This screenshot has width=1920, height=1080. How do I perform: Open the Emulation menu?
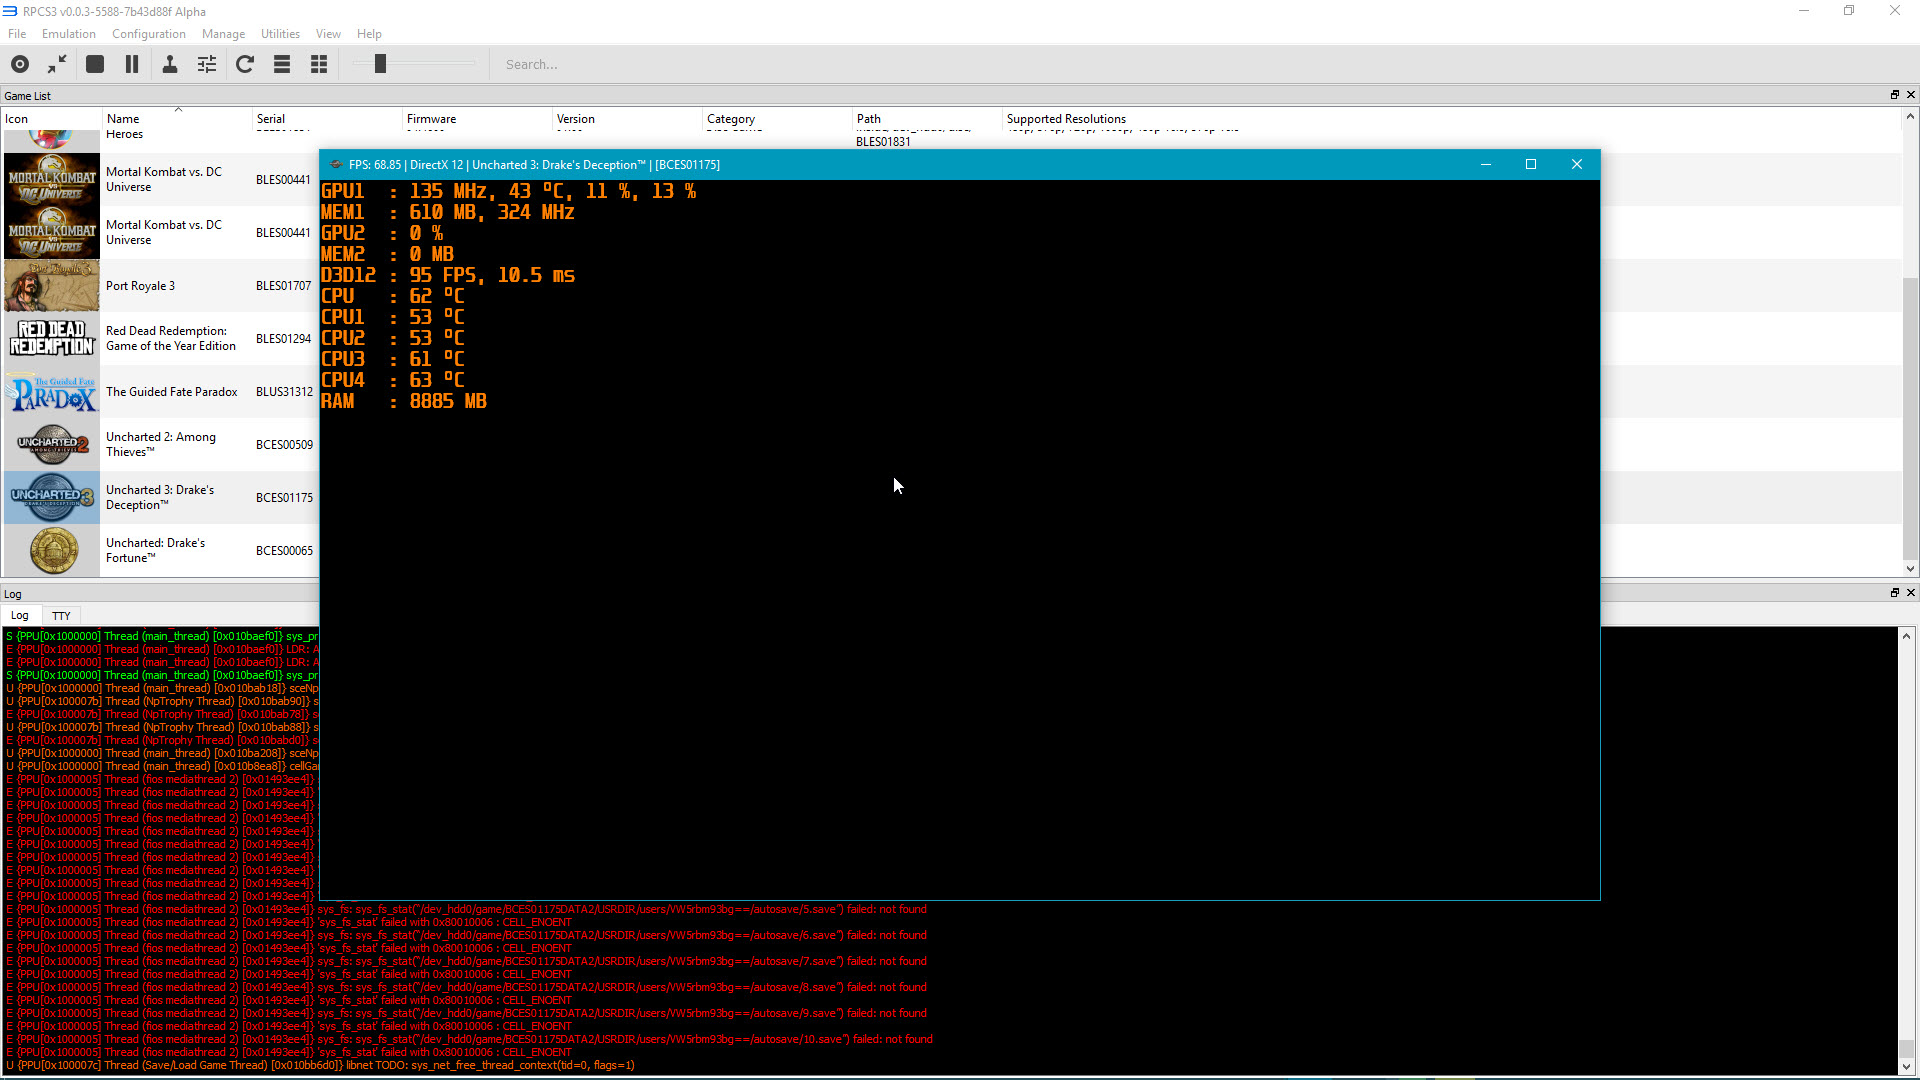[68, 33]
